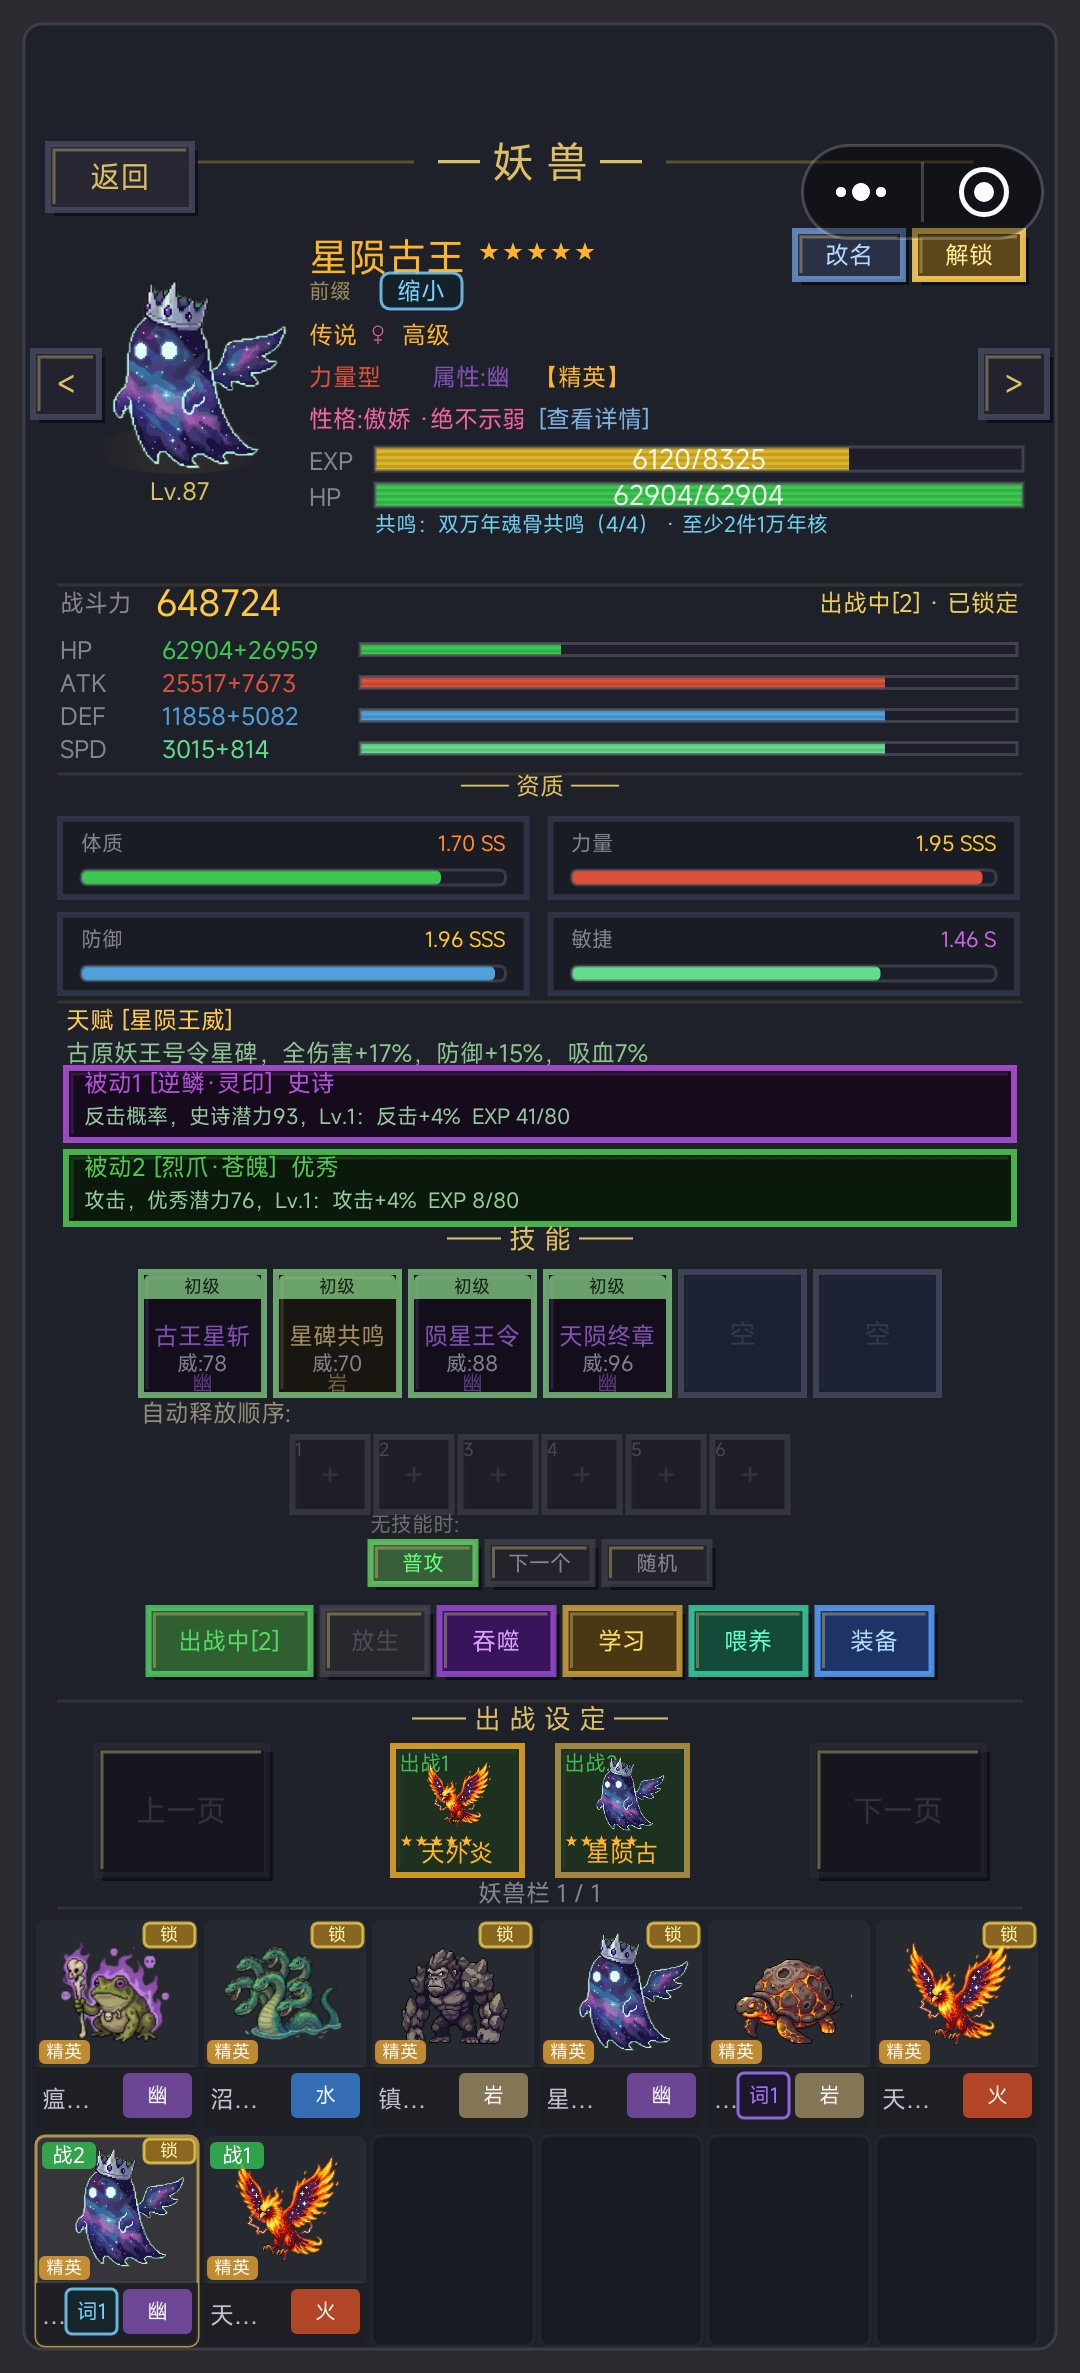This screenshot has width=1080, height=2373.
Task: Tap the 水 element tag
Action: (325, 2096)
